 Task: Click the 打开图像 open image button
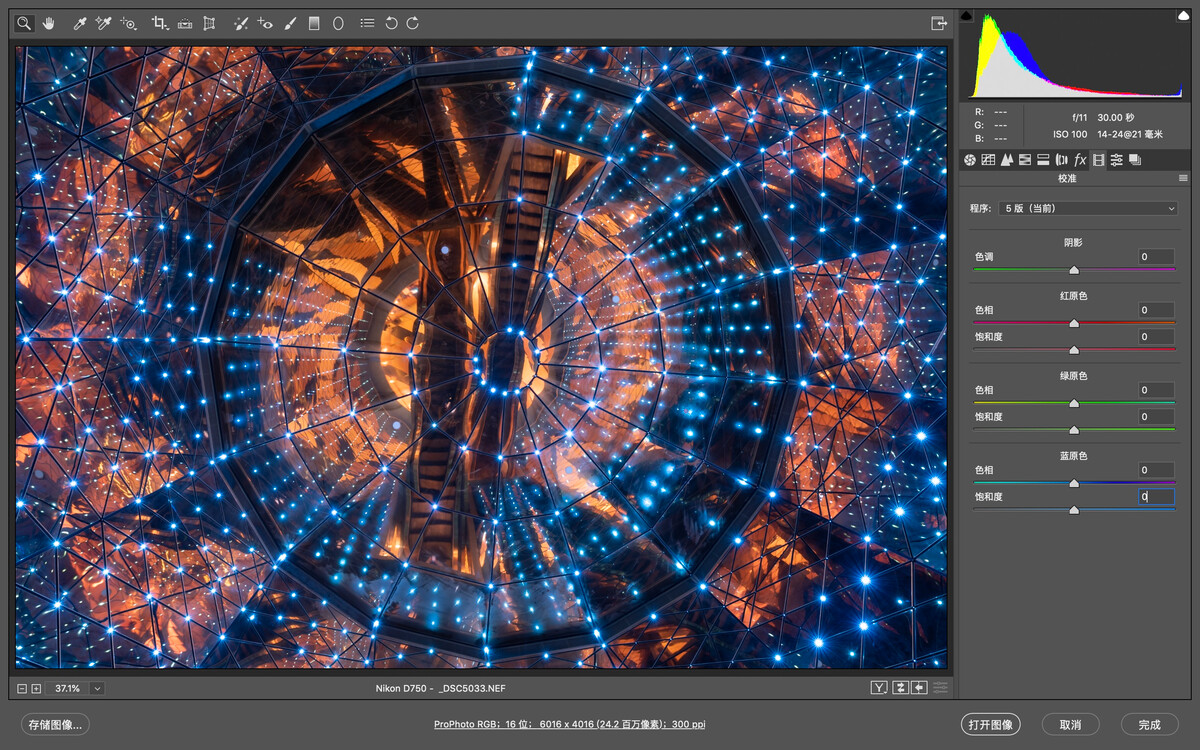coord(991,724)
